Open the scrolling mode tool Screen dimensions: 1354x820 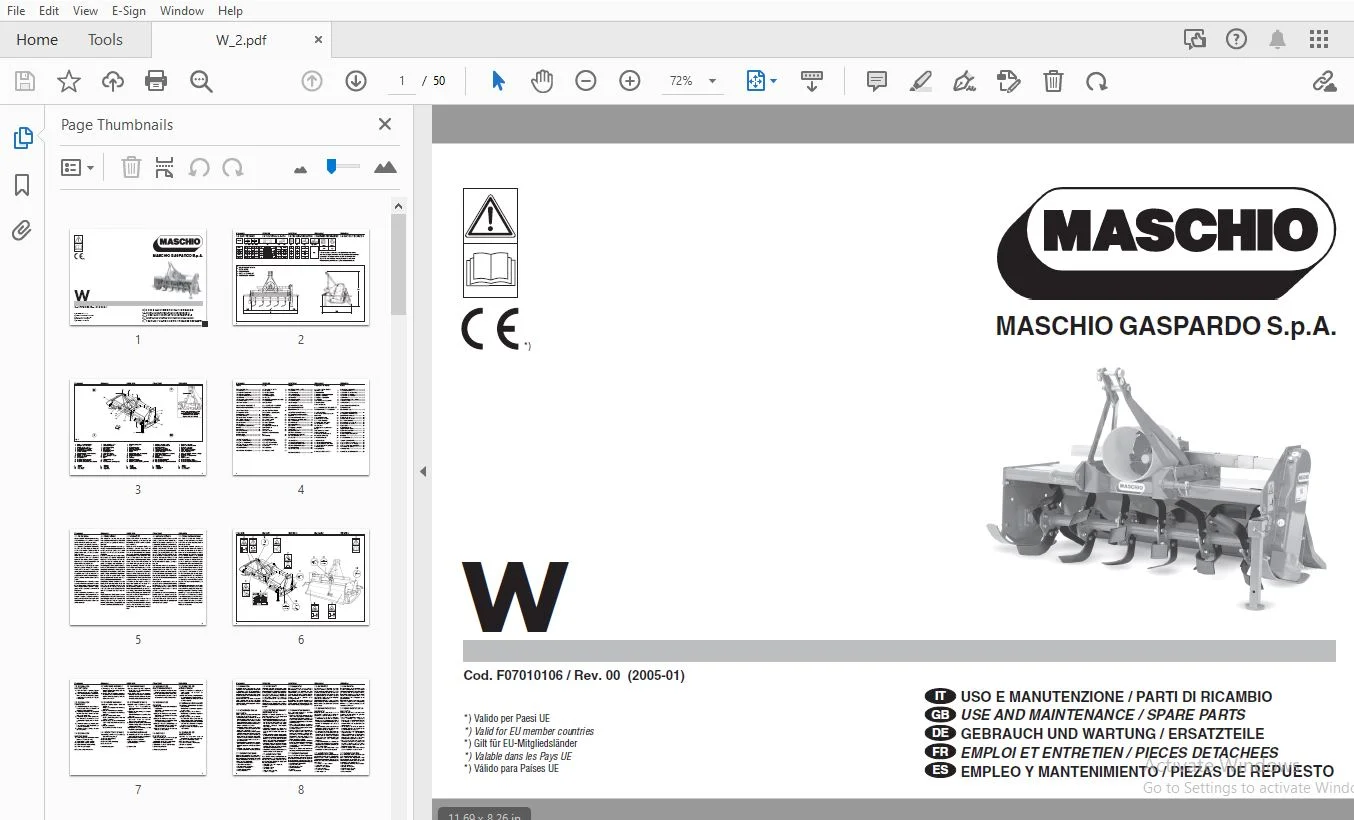tap(812, 81)
